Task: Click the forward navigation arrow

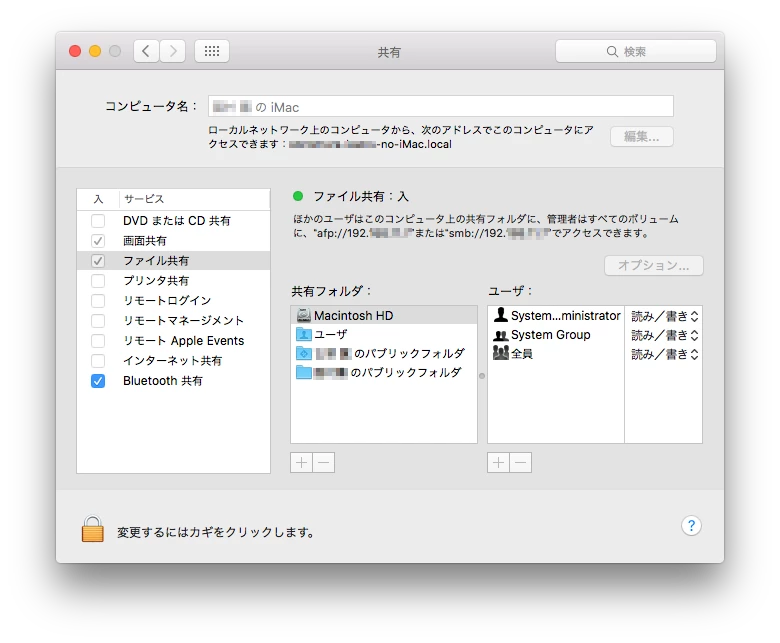Action: 173,51
